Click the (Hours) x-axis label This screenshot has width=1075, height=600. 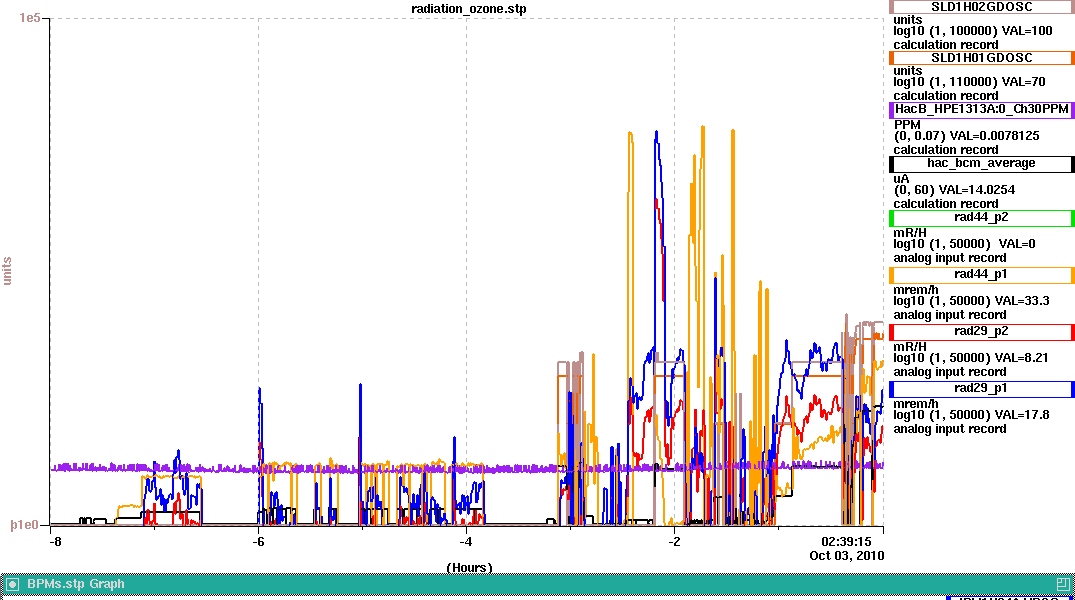click(x=470, y=568)
